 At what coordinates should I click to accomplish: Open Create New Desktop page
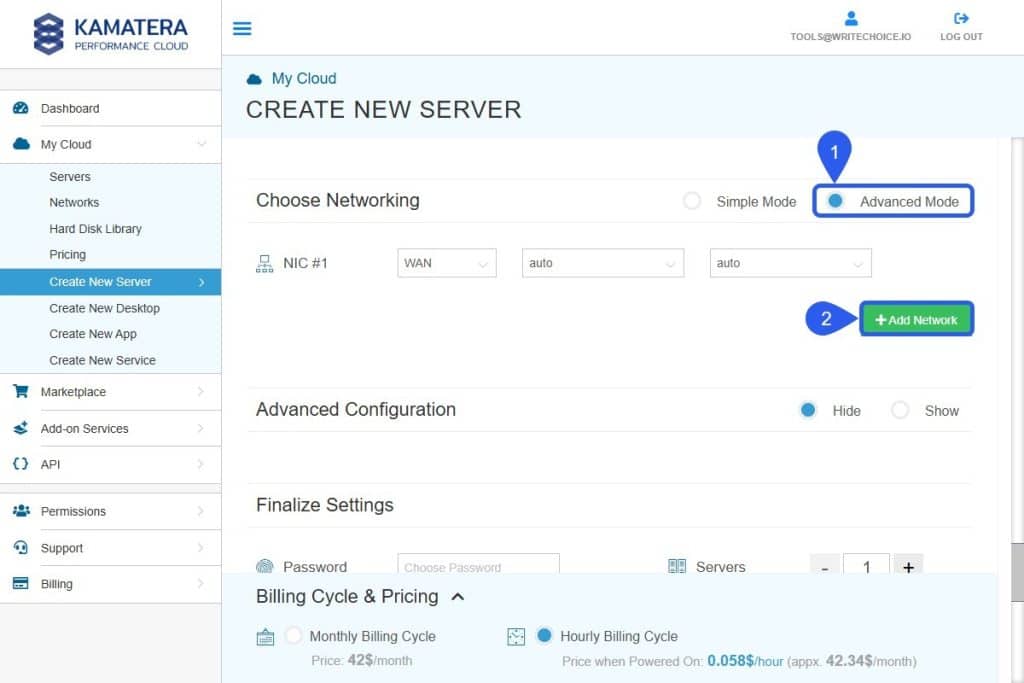(104, 308)
